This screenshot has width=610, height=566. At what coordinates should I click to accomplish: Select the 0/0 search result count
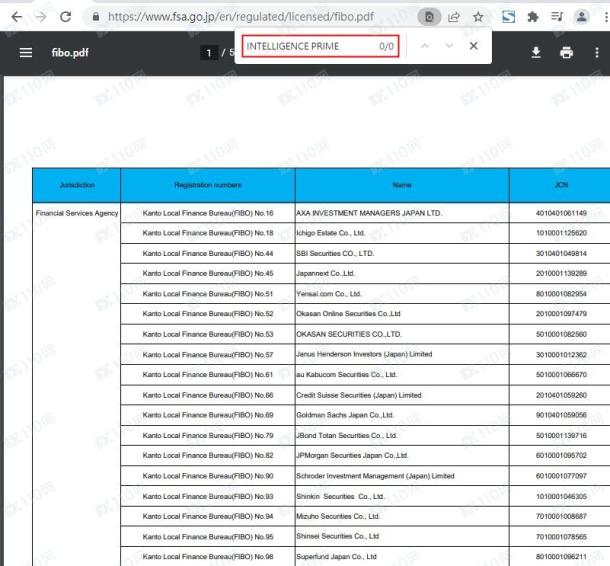pyautogui.click(x=386, y=46)
